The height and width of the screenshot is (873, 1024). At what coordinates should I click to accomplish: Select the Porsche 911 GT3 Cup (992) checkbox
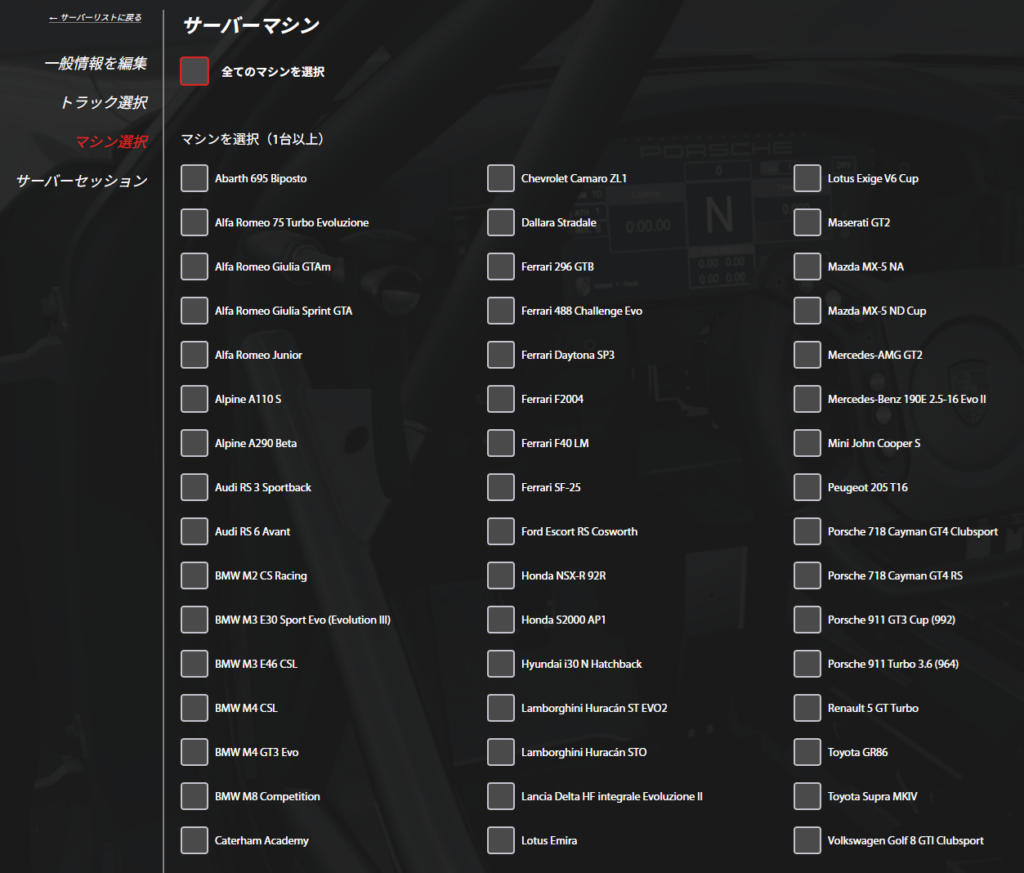[x=807, y=620]
